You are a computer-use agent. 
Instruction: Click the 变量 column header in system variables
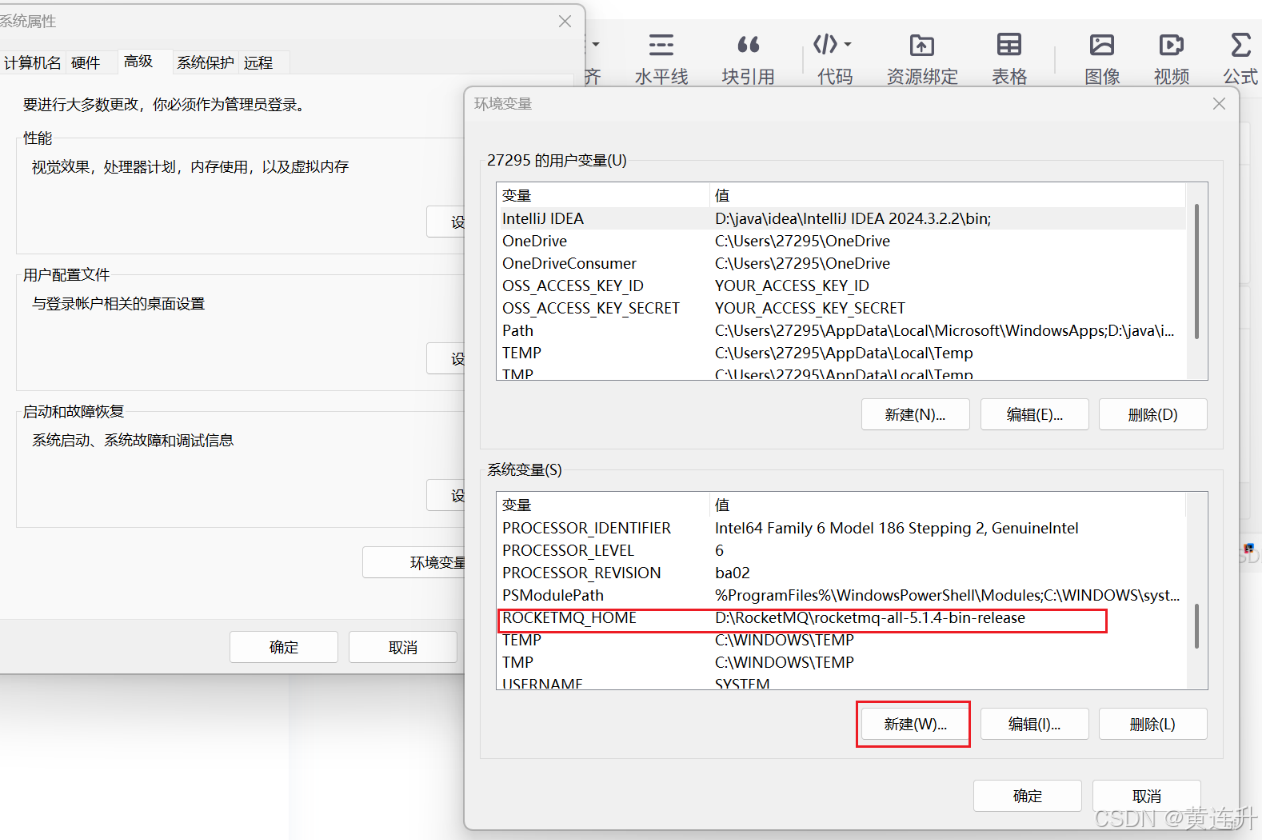coord(603,505)
